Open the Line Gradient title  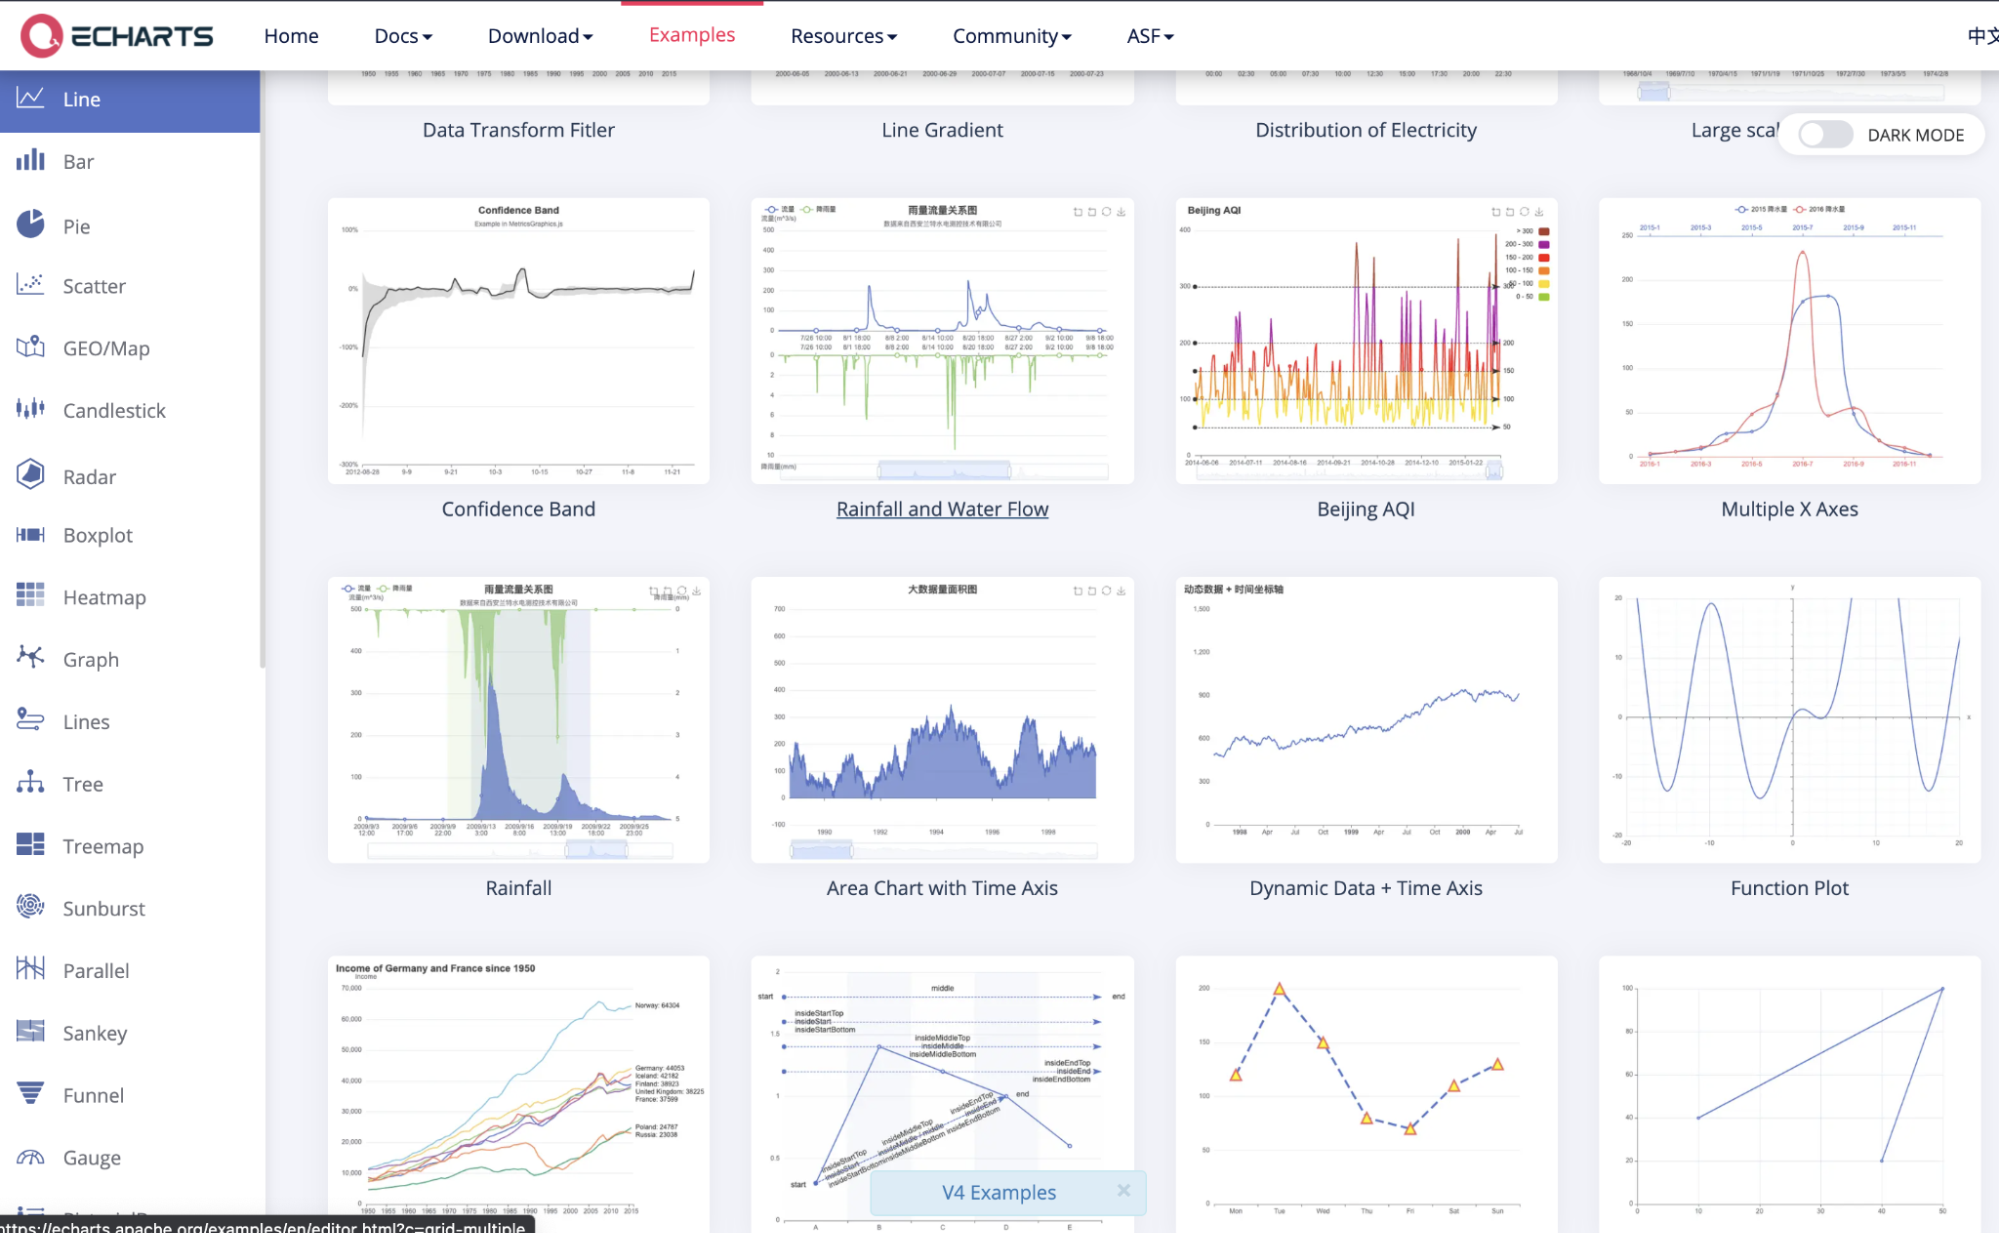coord(942,130)
